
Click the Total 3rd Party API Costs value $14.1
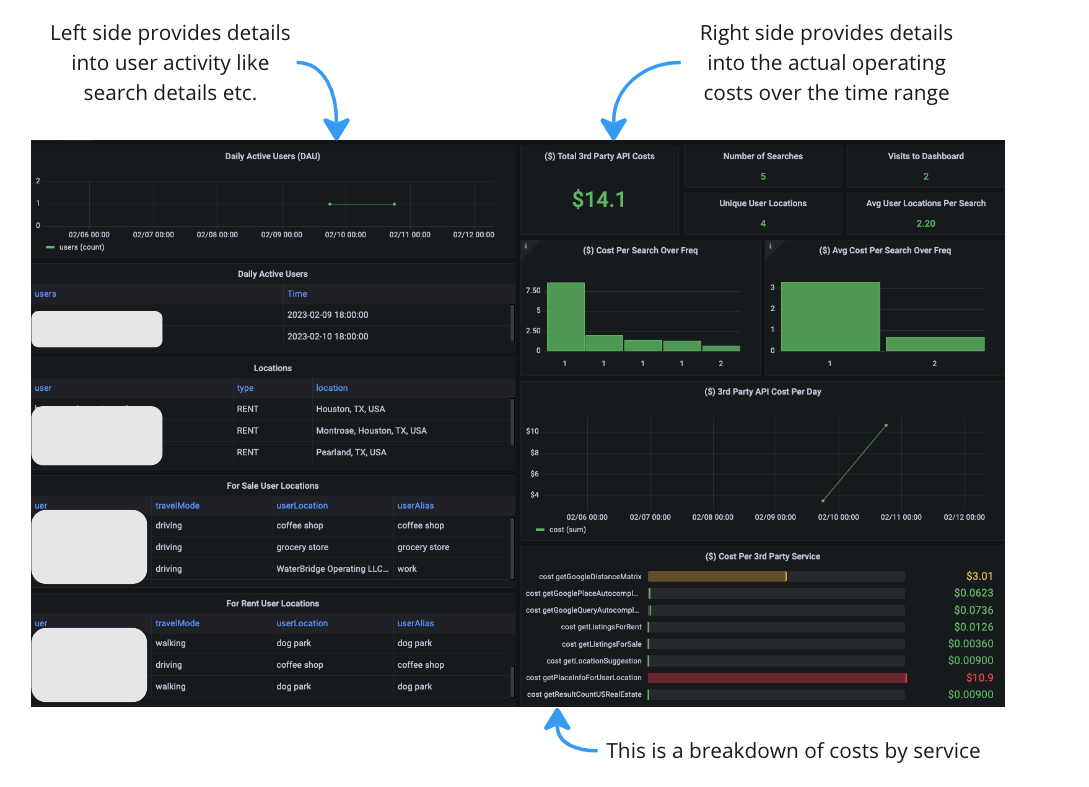pyautogui.click(x=598, y=200)
